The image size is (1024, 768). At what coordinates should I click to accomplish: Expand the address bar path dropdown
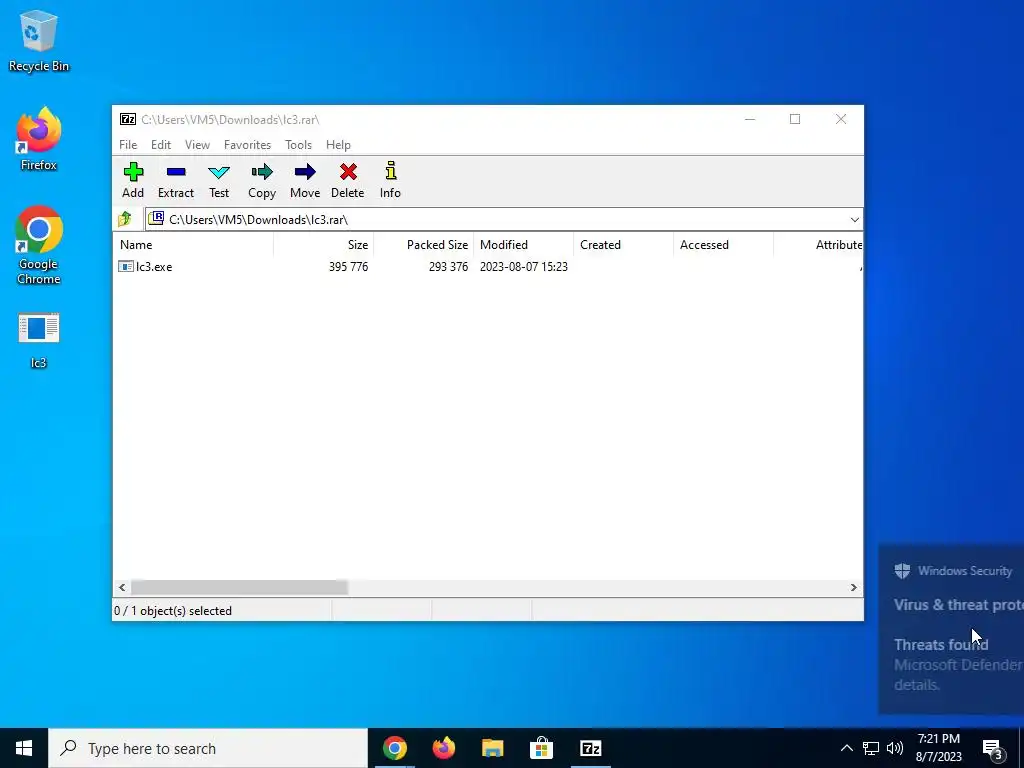[x=854, y=219]
